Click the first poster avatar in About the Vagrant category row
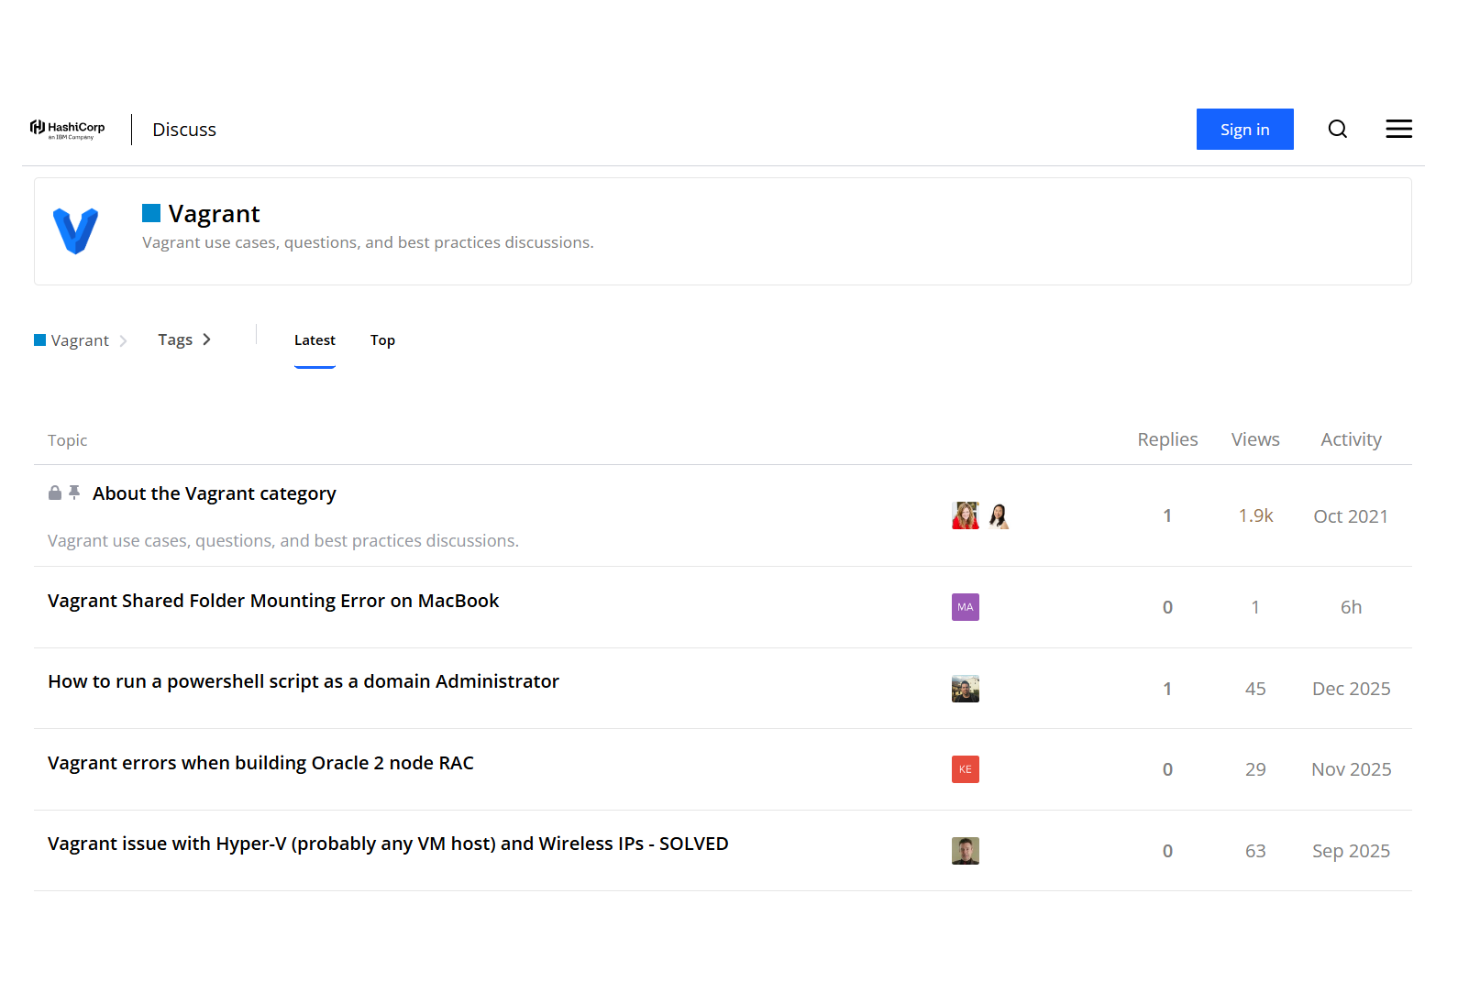The height and width of the screenshot is (987, 1480). pyautogui.click(x=965, y=516)
